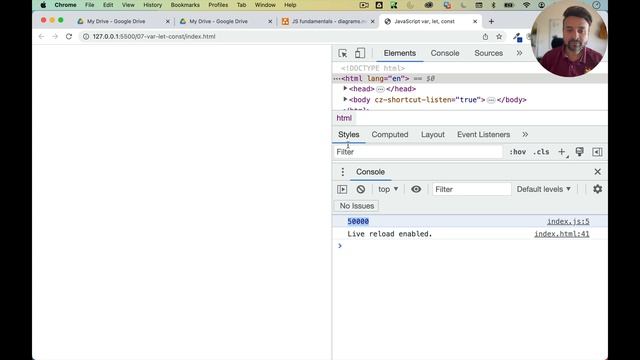This screenshot has height=360, width=640.
Task: Click the address bar URL
Action: tap(154, 36)
